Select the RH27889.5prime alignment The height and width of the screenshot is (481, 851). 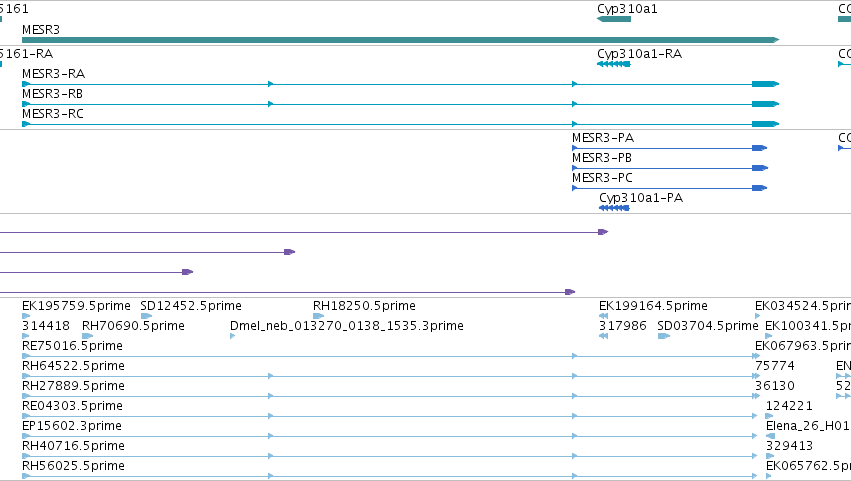point(391,396)
